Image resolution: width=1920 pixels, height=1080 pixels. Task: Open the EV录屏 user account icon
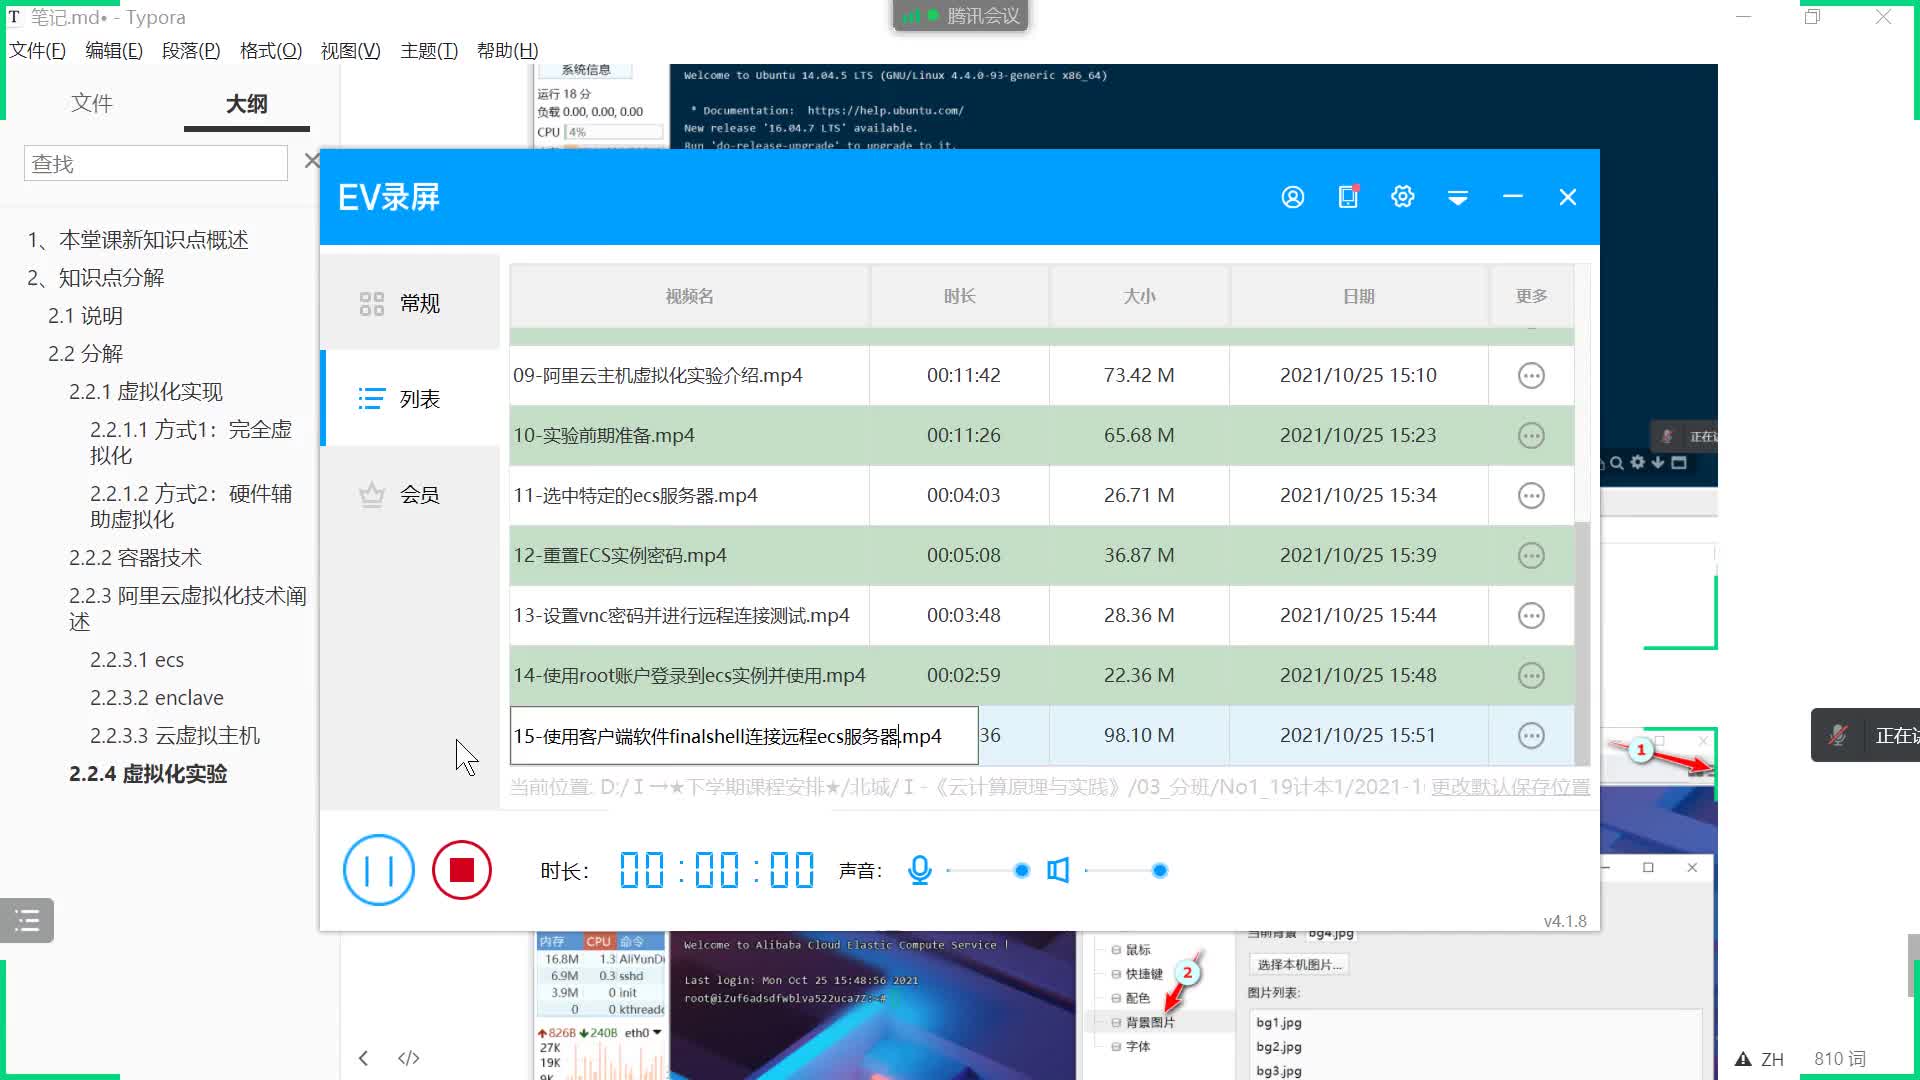tap(1292, 197)
